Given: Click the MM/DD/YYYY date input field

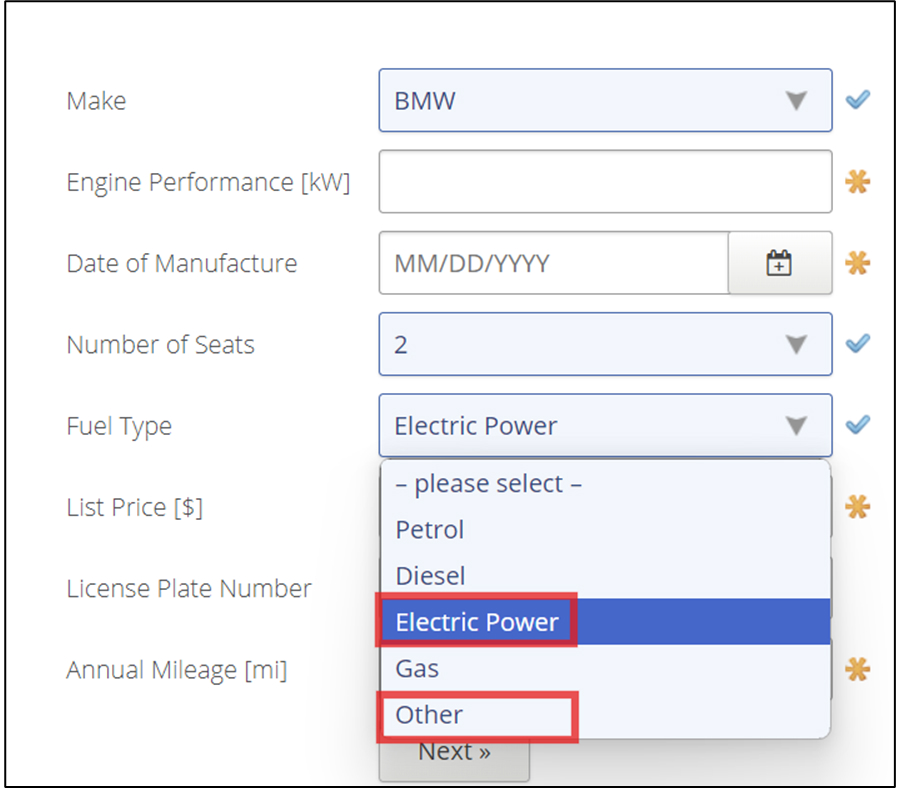Looking at the screenshot, I should [554, 263].
